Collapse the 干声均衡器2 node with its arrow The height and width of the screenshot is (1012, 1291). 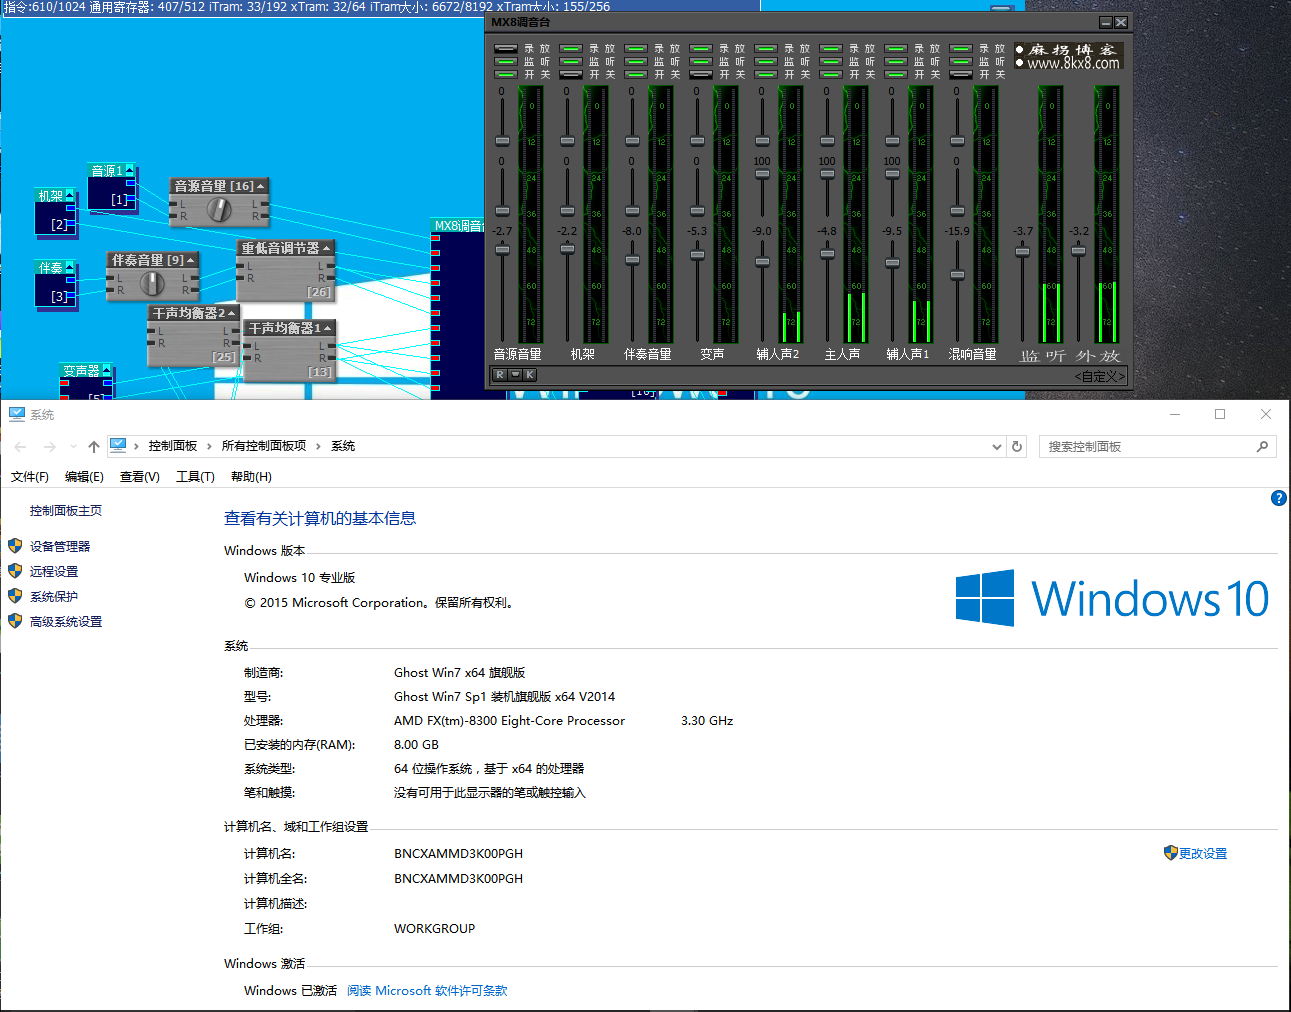(x=232, y=313)
